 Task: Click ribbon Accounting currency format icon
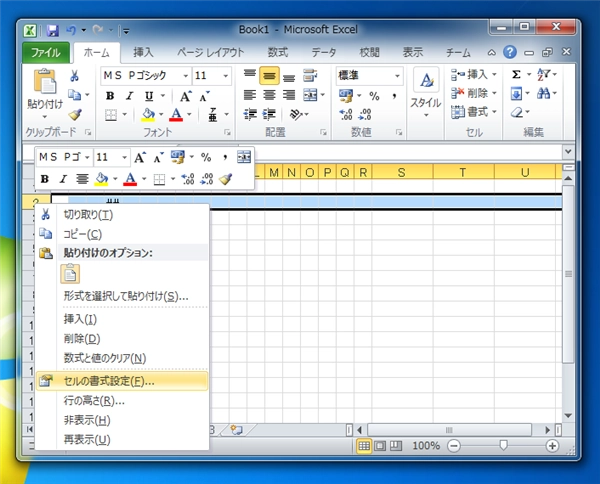coord(346,96)
